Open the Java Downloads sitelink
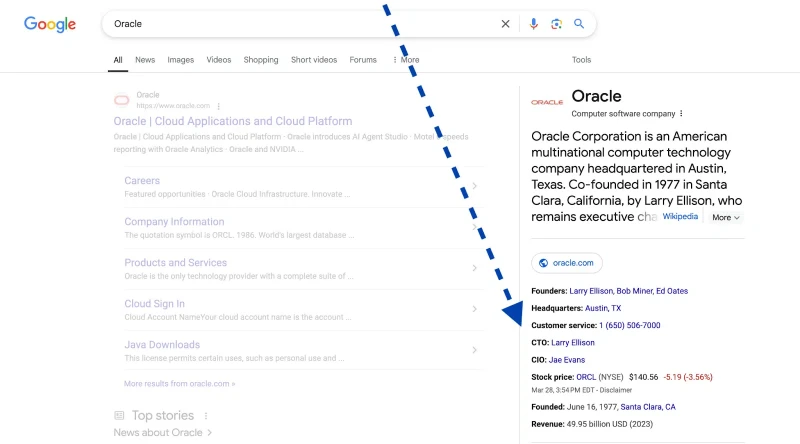800x444 pixels. [x=162, y=345]
